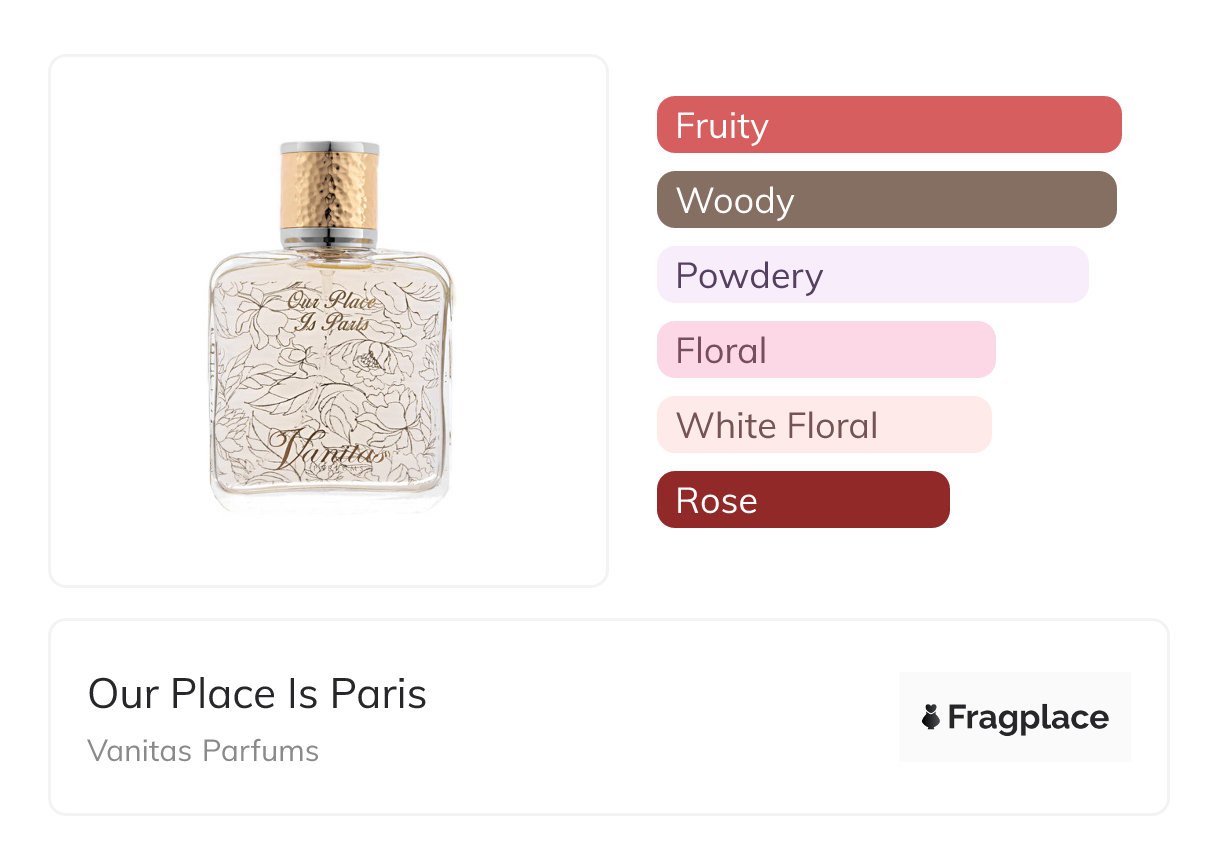1218x864 pixels.
Task: Click the Fragplace bottle logo icon
Action: pyautogui.click(x=931, y=717)
